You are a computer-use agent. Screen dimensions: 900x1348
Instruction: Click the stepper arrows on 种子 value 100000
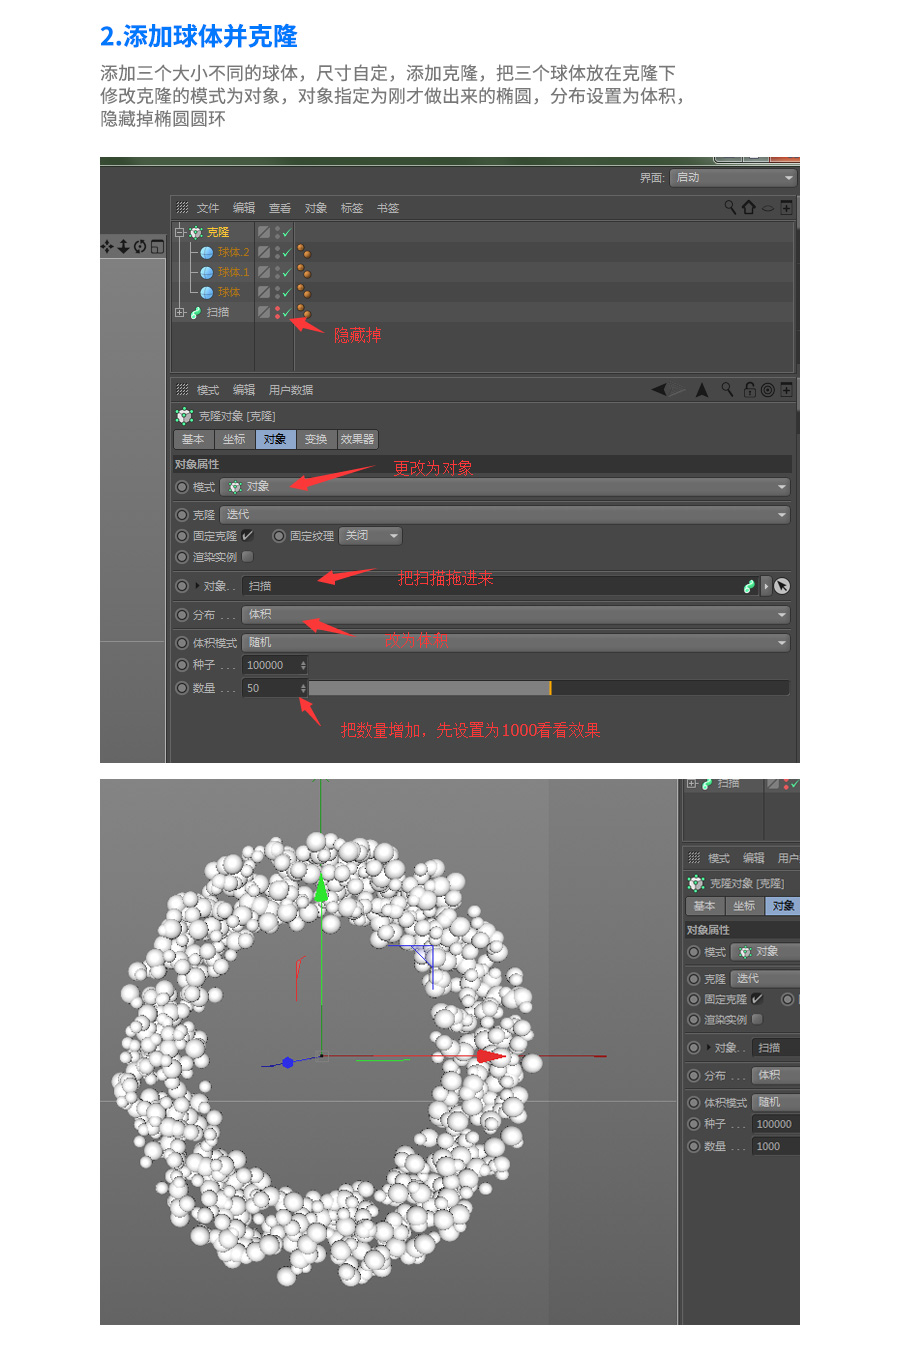[x=303, y=665]
